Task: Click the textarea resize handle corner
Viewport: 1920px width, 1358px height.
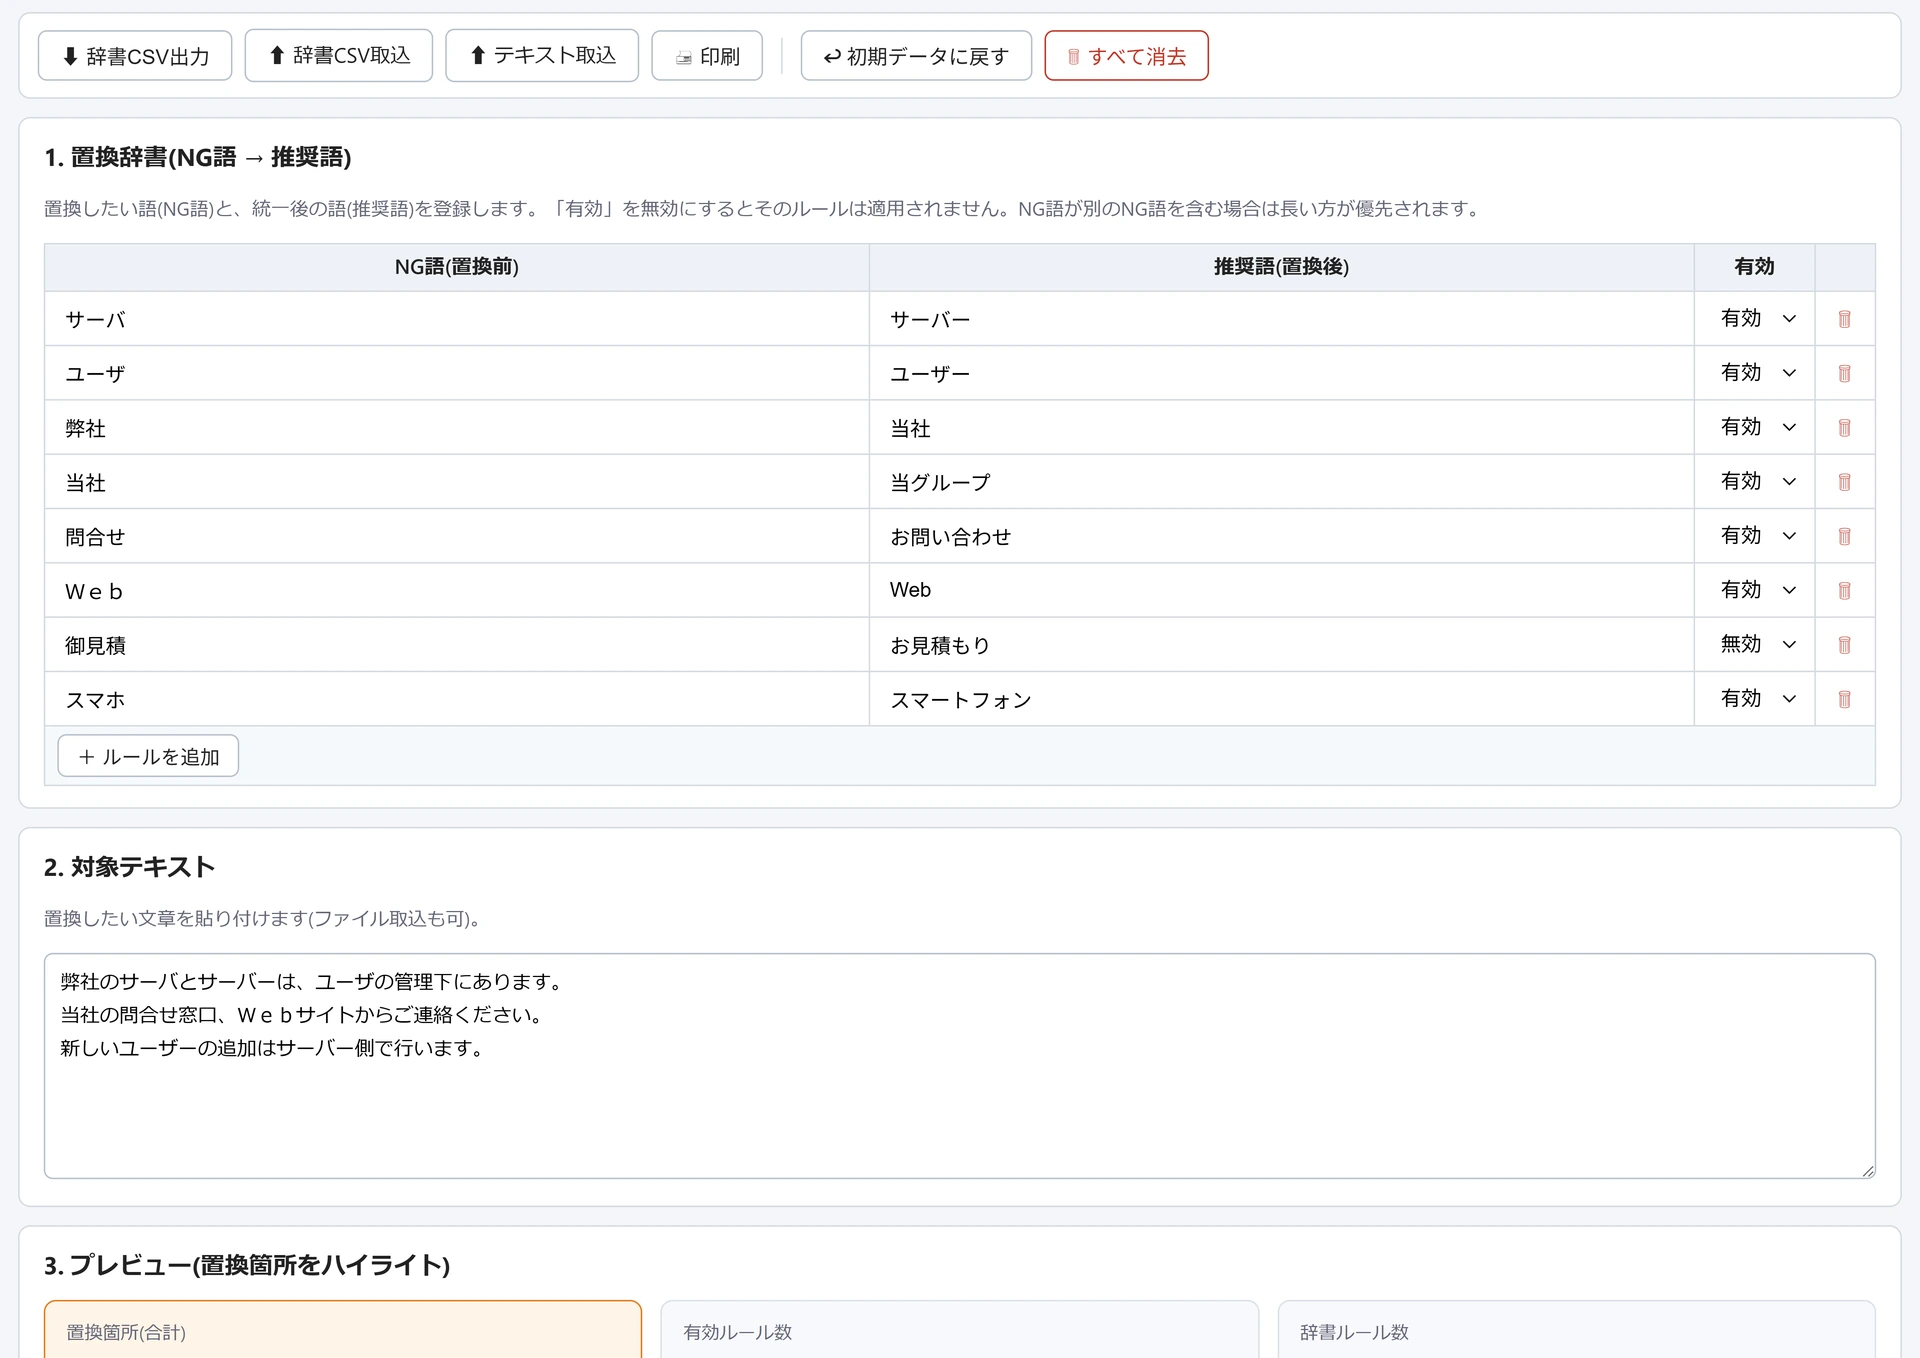Action: click(1867, 1170)
